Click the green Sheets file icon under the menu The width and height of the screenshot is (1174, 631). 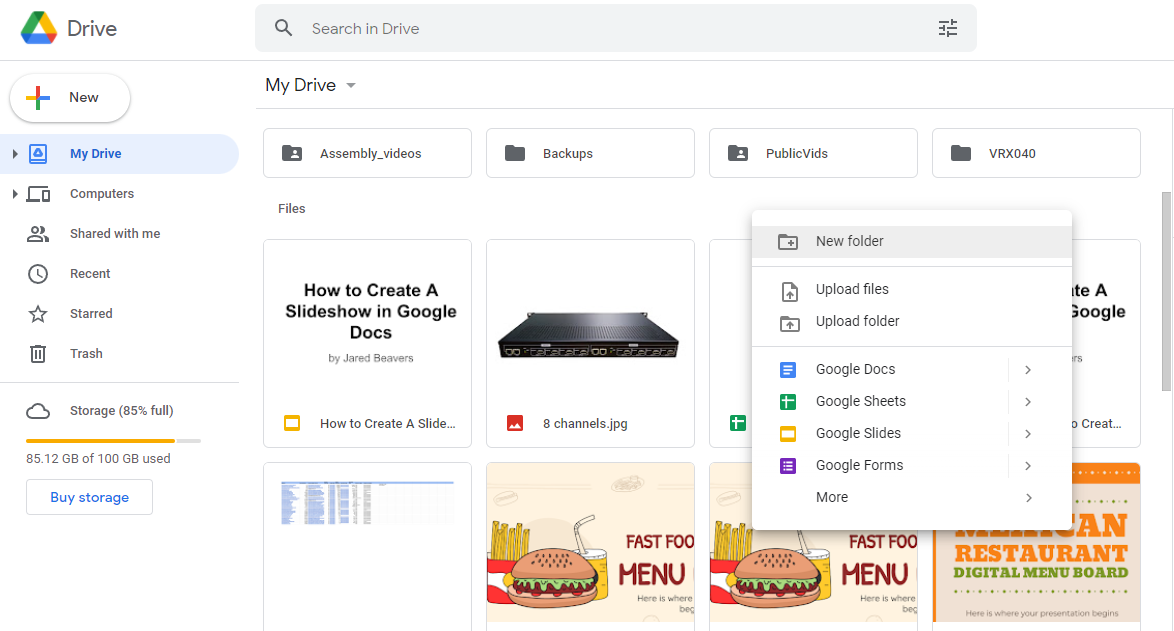pos(737,424)
